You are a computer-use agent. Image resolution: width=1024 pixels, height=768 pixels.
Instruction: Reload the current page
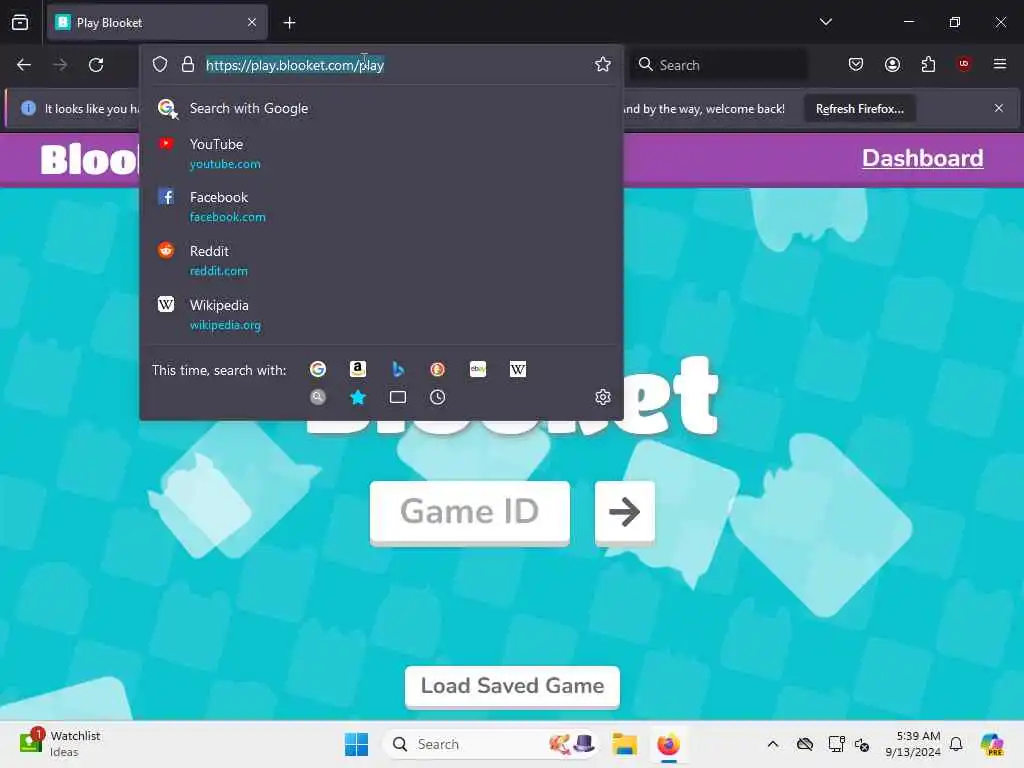pos(96,65)
